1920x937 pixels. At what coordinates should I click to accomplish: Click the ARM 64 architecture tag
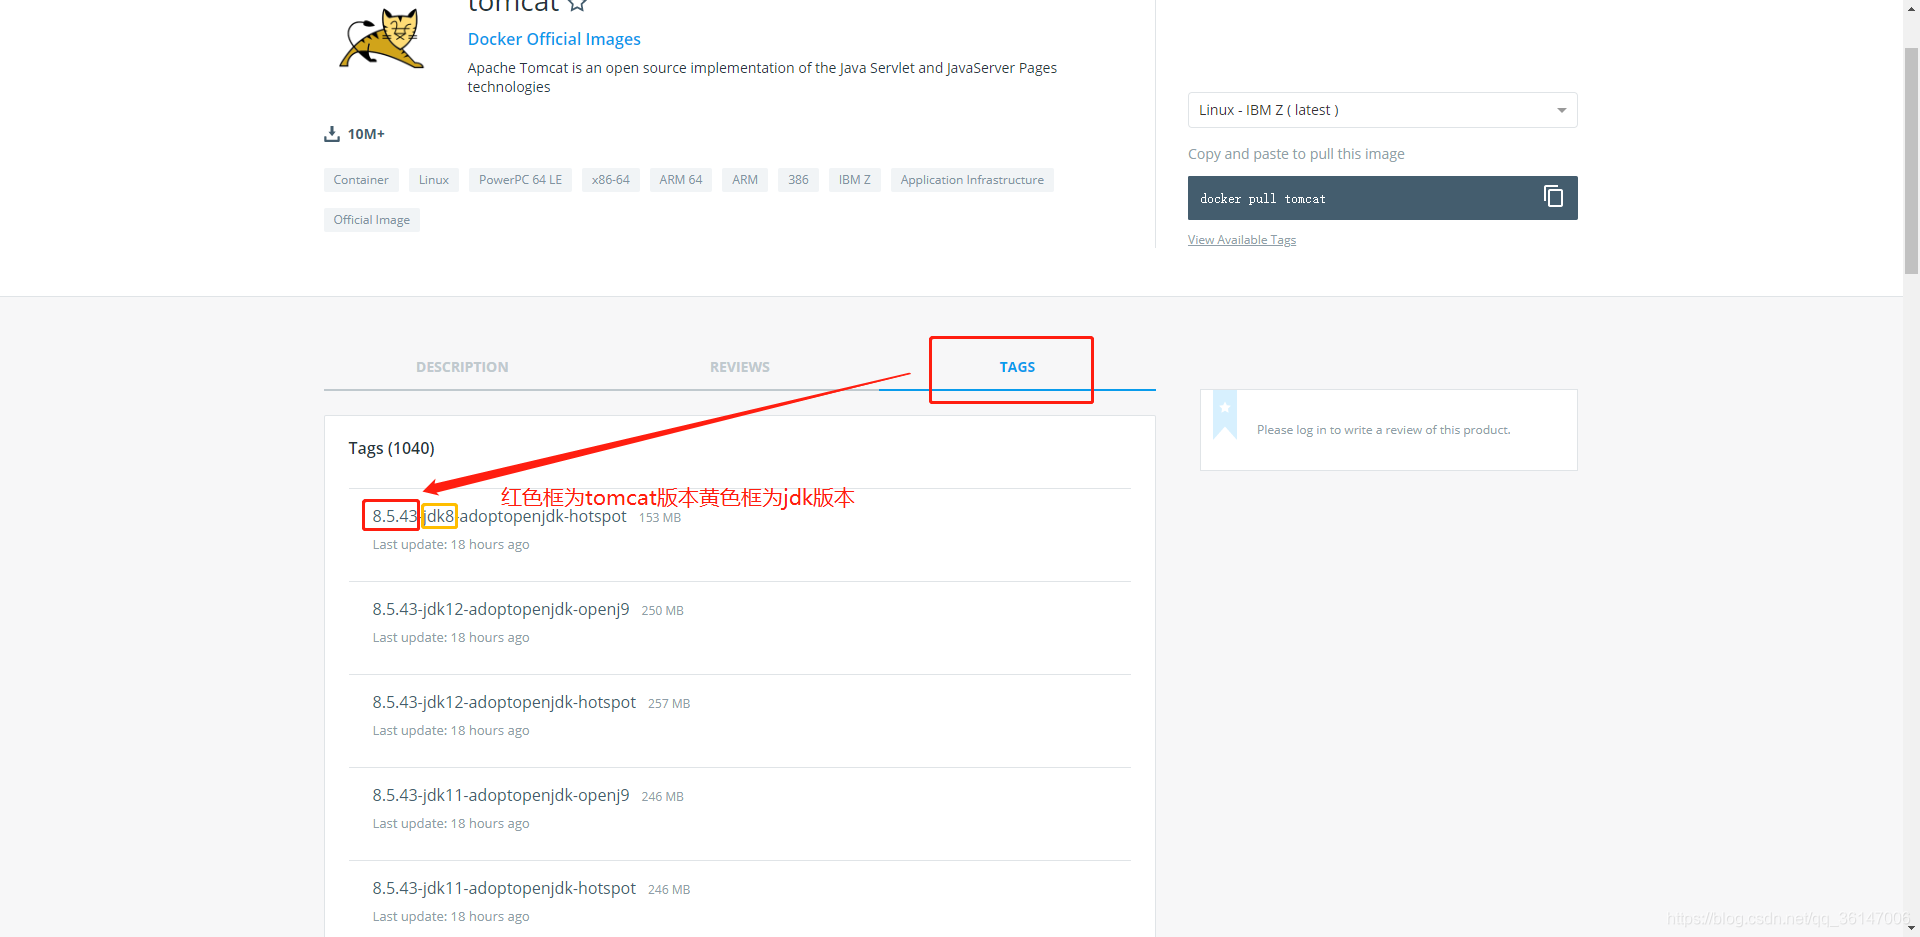point(681,180)
